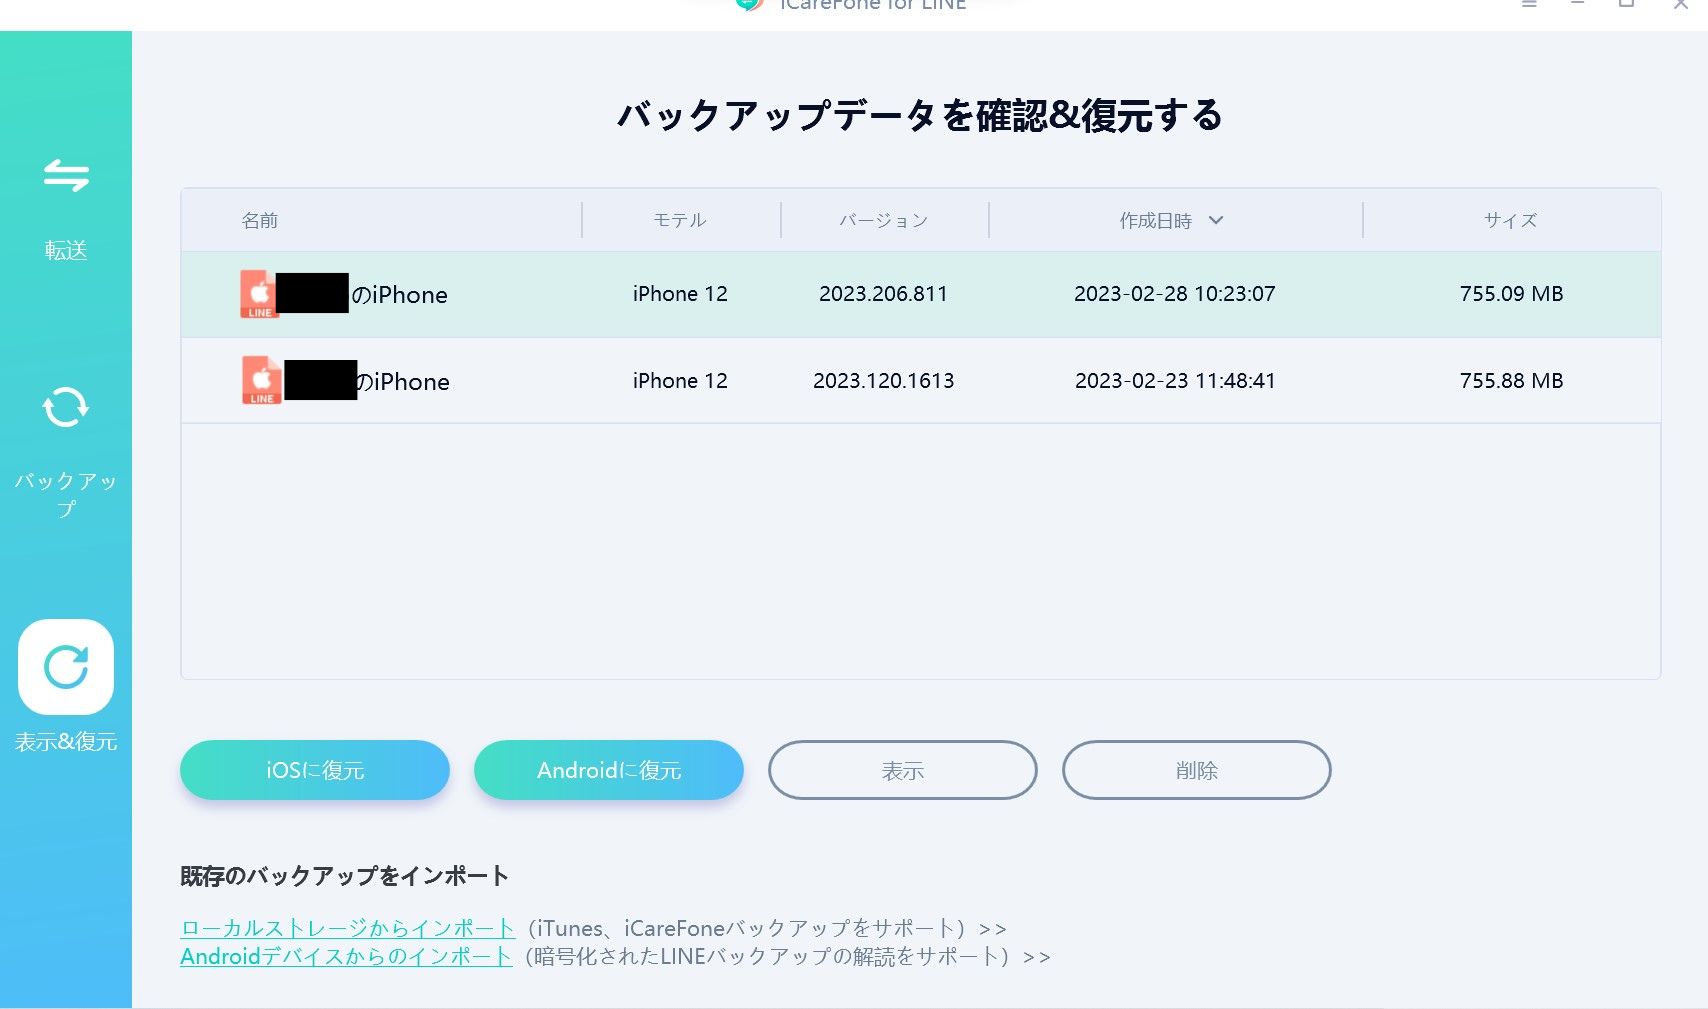The height and width of the screenshot is (1009, 1708).
Task: Select the view & restore (表示&復元) icon
Action: coord(66,667)
